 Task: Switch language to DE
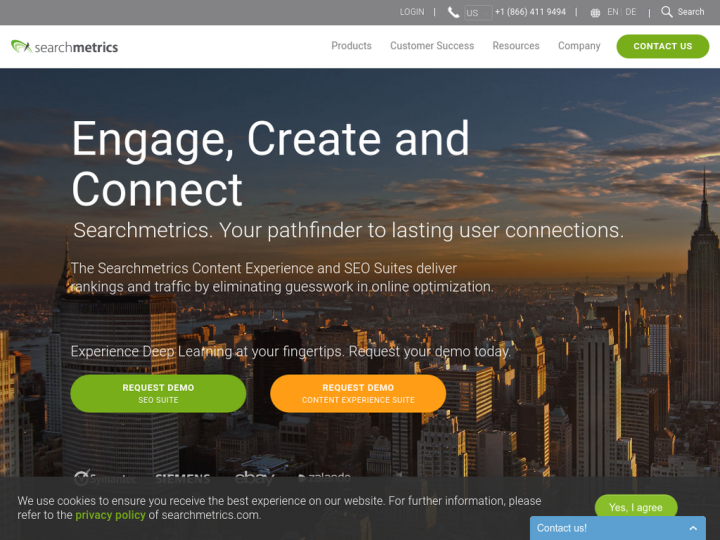click(630, 12)
